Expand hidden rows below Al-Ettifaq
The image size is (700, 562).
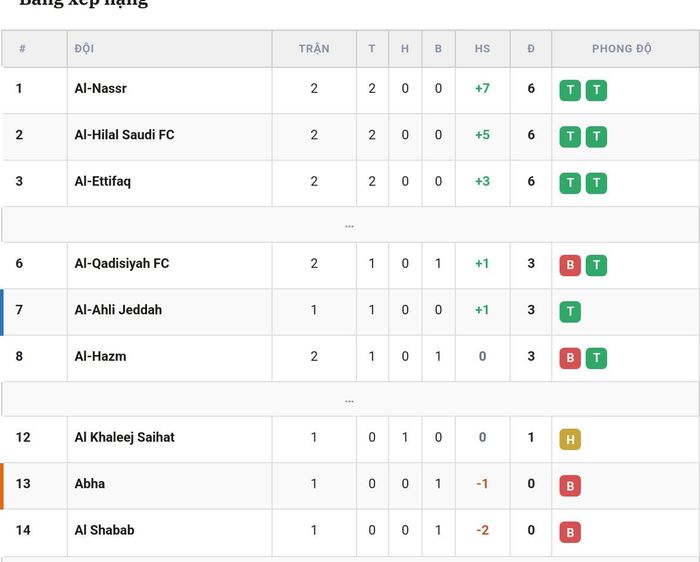pyautogui.click(x=350, y=225)
